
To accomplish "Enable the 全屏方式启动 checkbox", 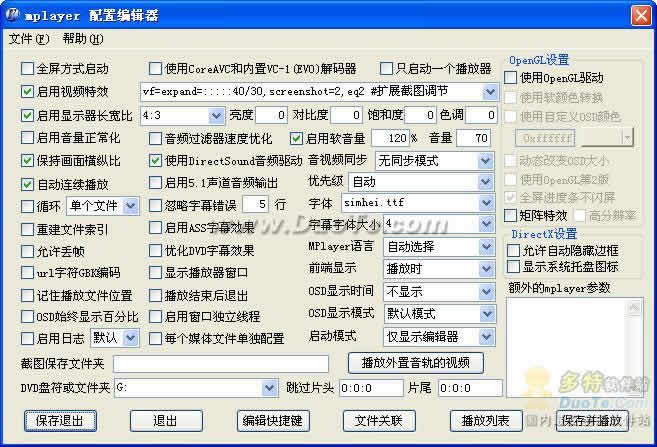I will coord(28,69).
